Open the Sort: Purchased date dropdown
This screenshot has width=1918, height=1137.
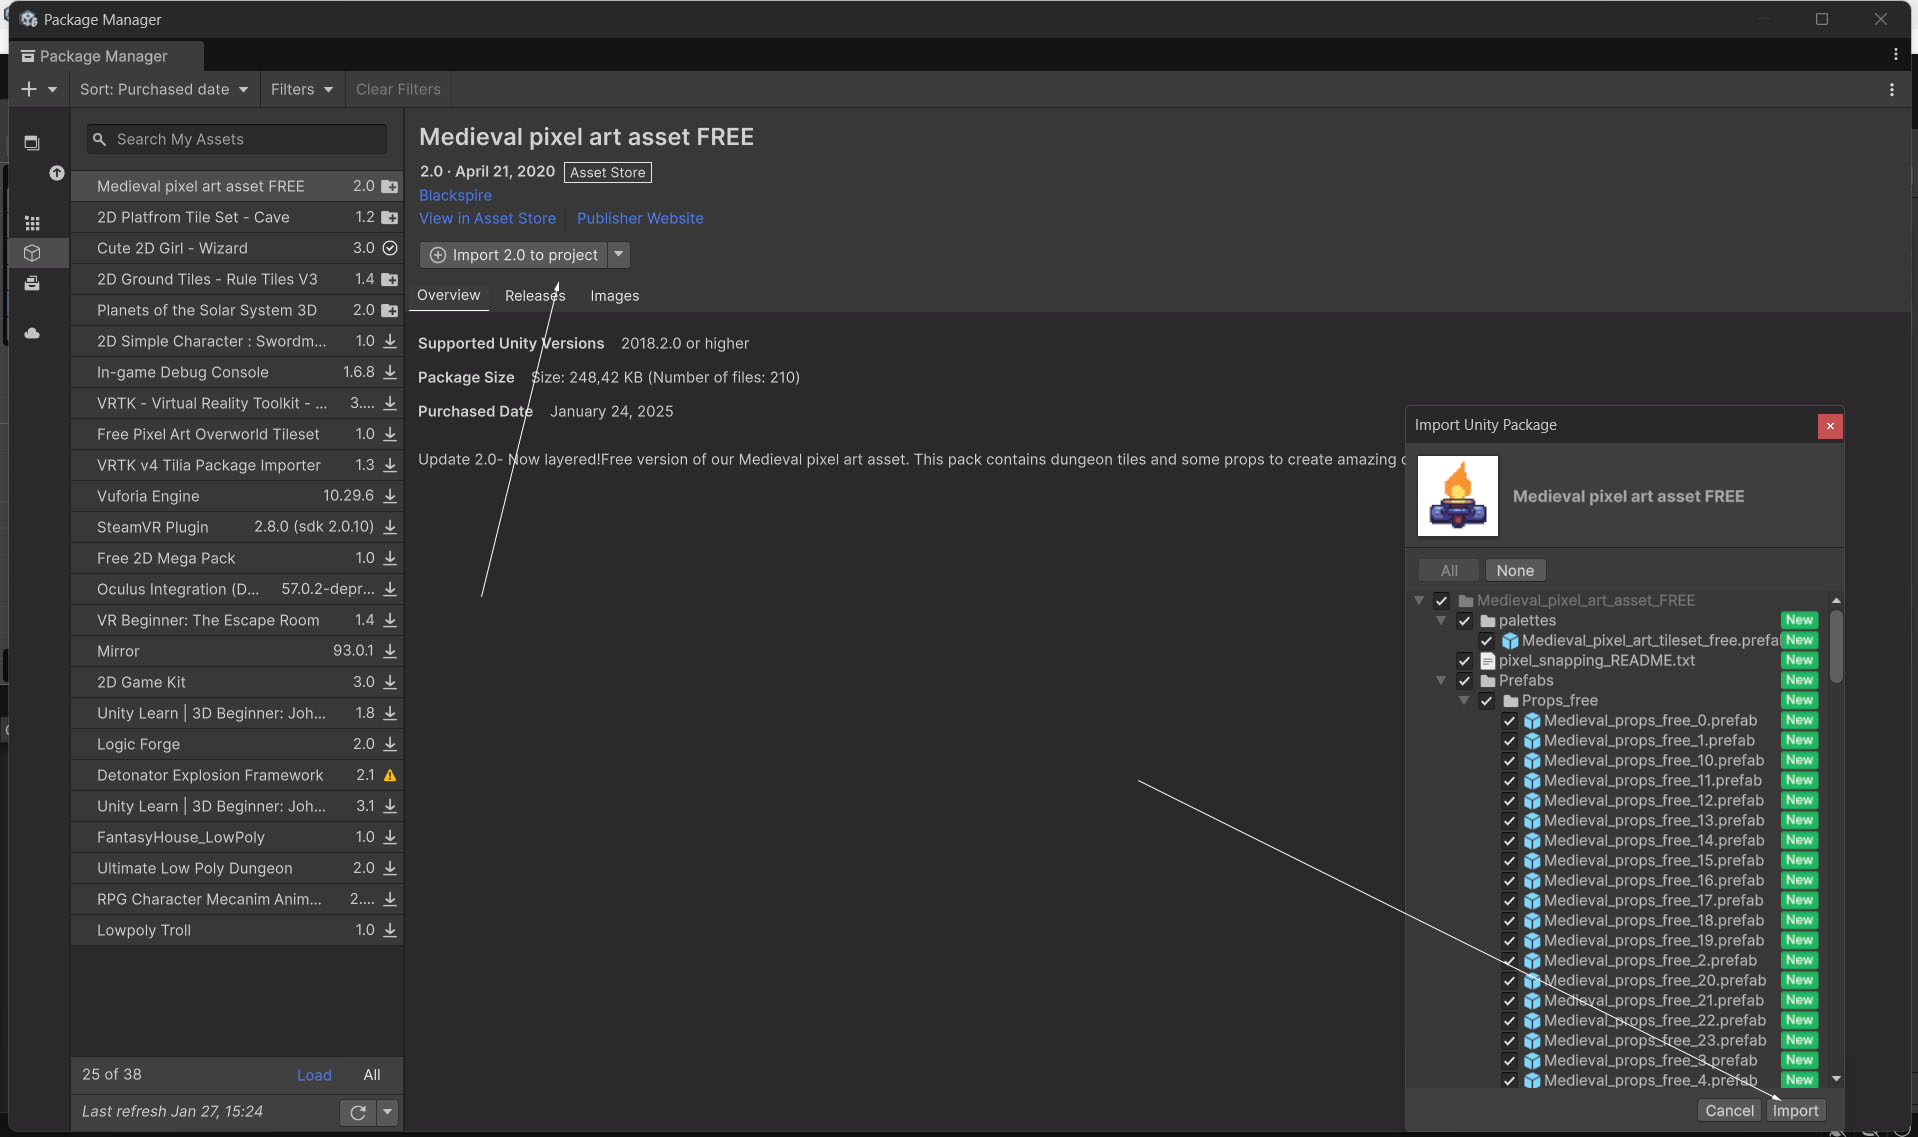(x=164, y=89)
